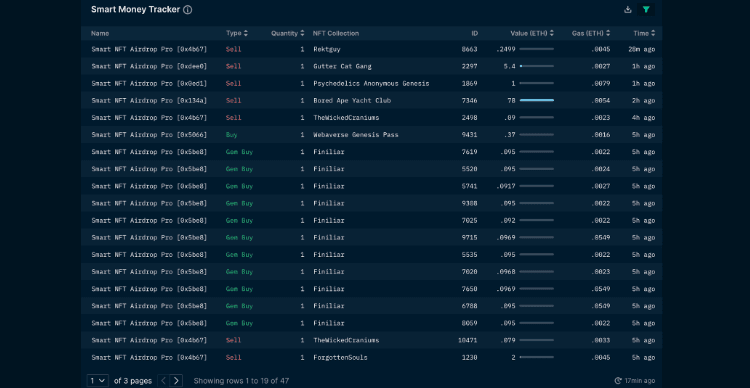Click value .0917 in Finiliar row

click(506, 186)
